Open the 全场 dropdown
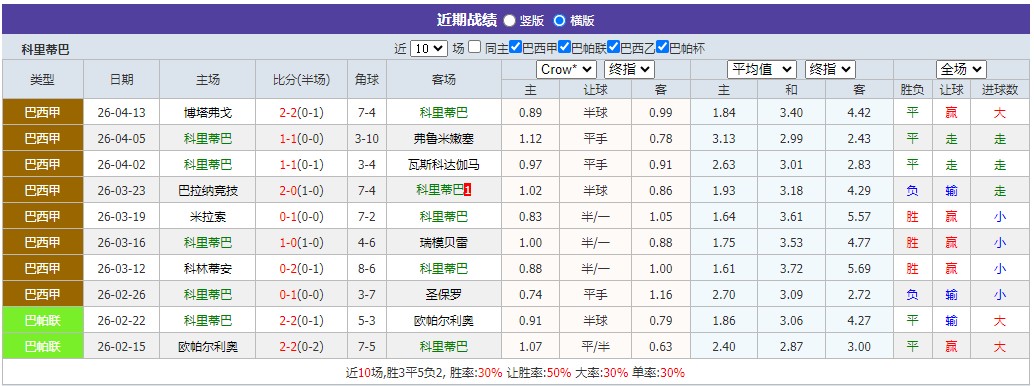This screenshot has height=386, width=1034. 961,69
